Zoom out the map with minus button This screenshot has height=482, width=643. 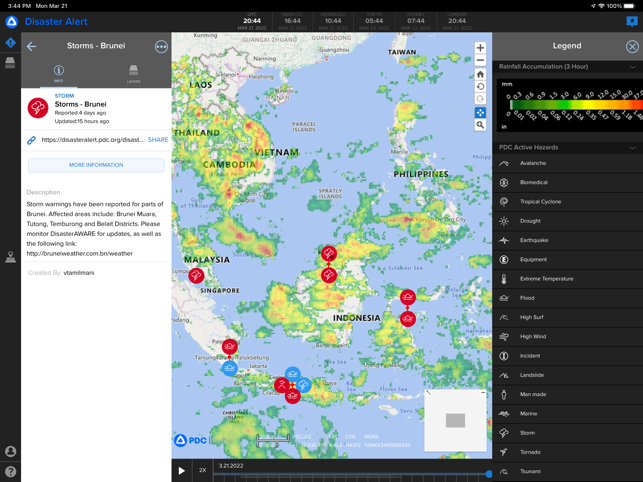[x=480, y=60]
